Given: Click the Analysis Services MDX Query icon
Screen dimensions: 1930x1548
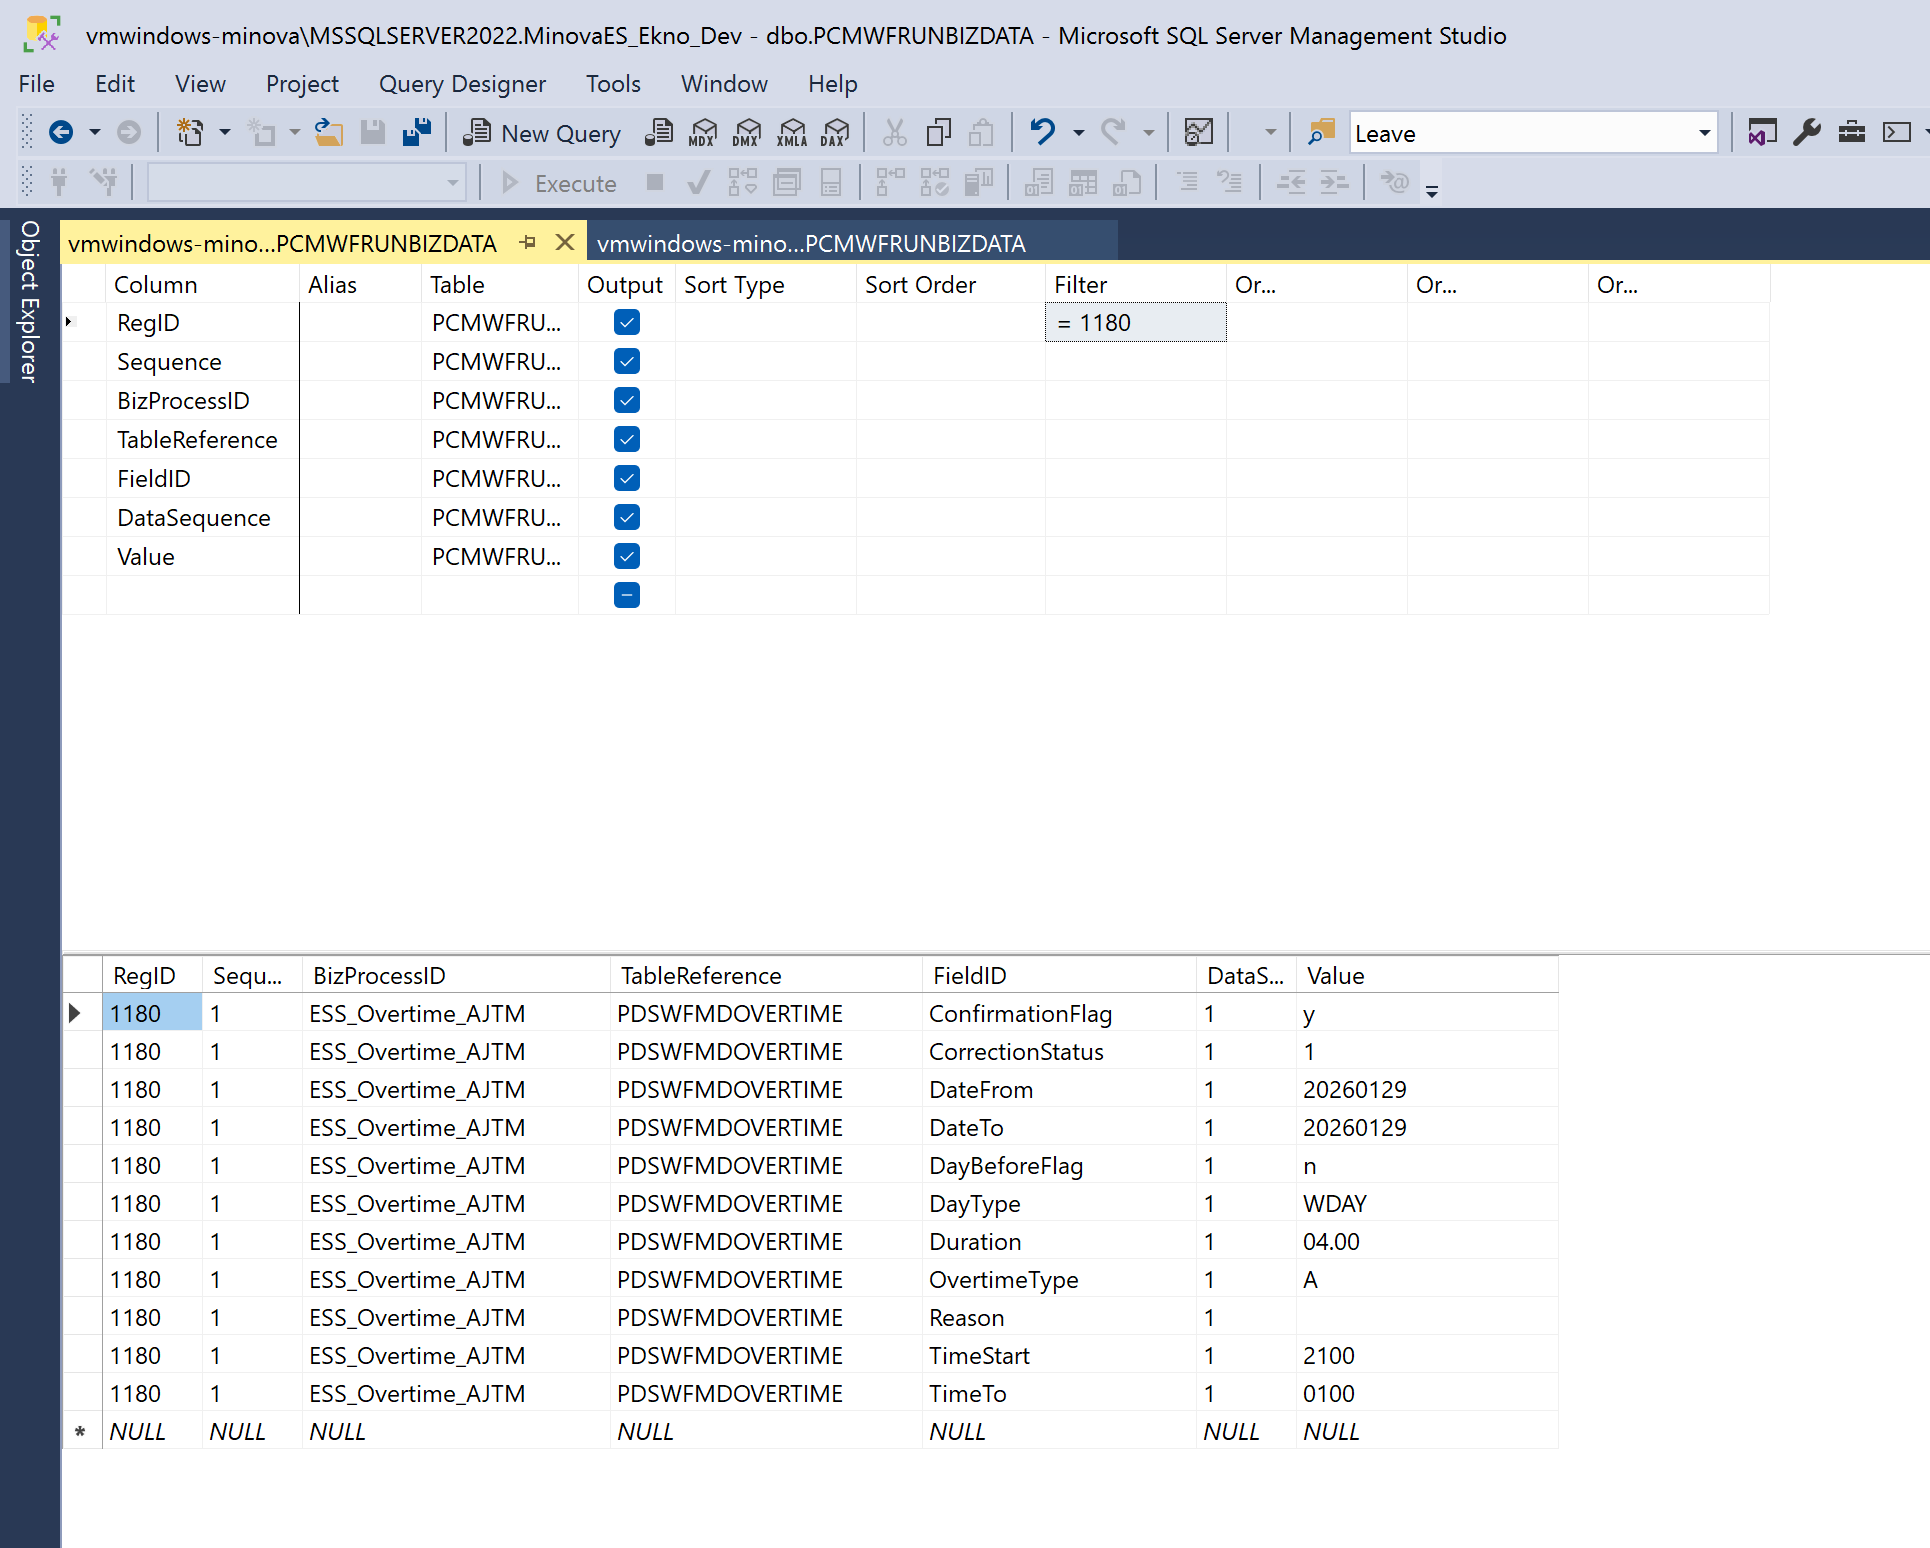Looking at the screenshot, I should coord(703,133).
